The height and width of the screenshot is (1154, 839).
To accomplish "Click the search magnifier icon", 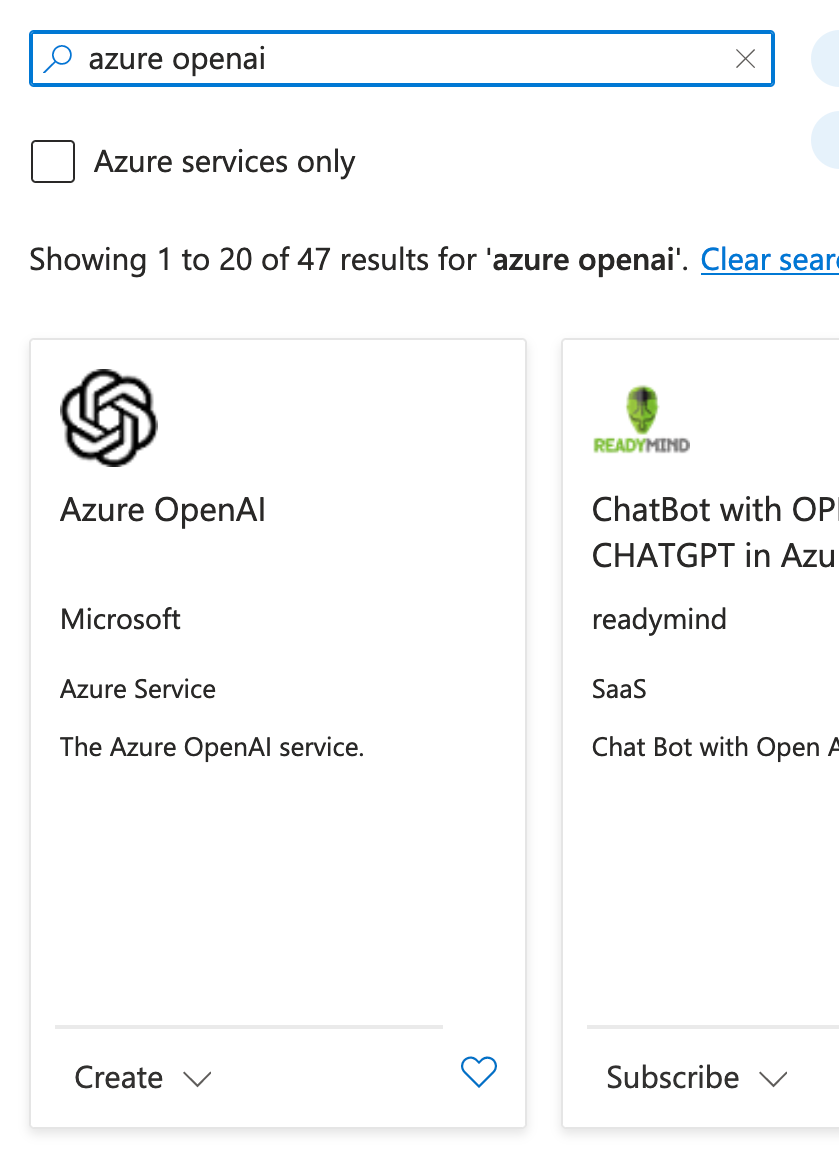I will (57, 59).
